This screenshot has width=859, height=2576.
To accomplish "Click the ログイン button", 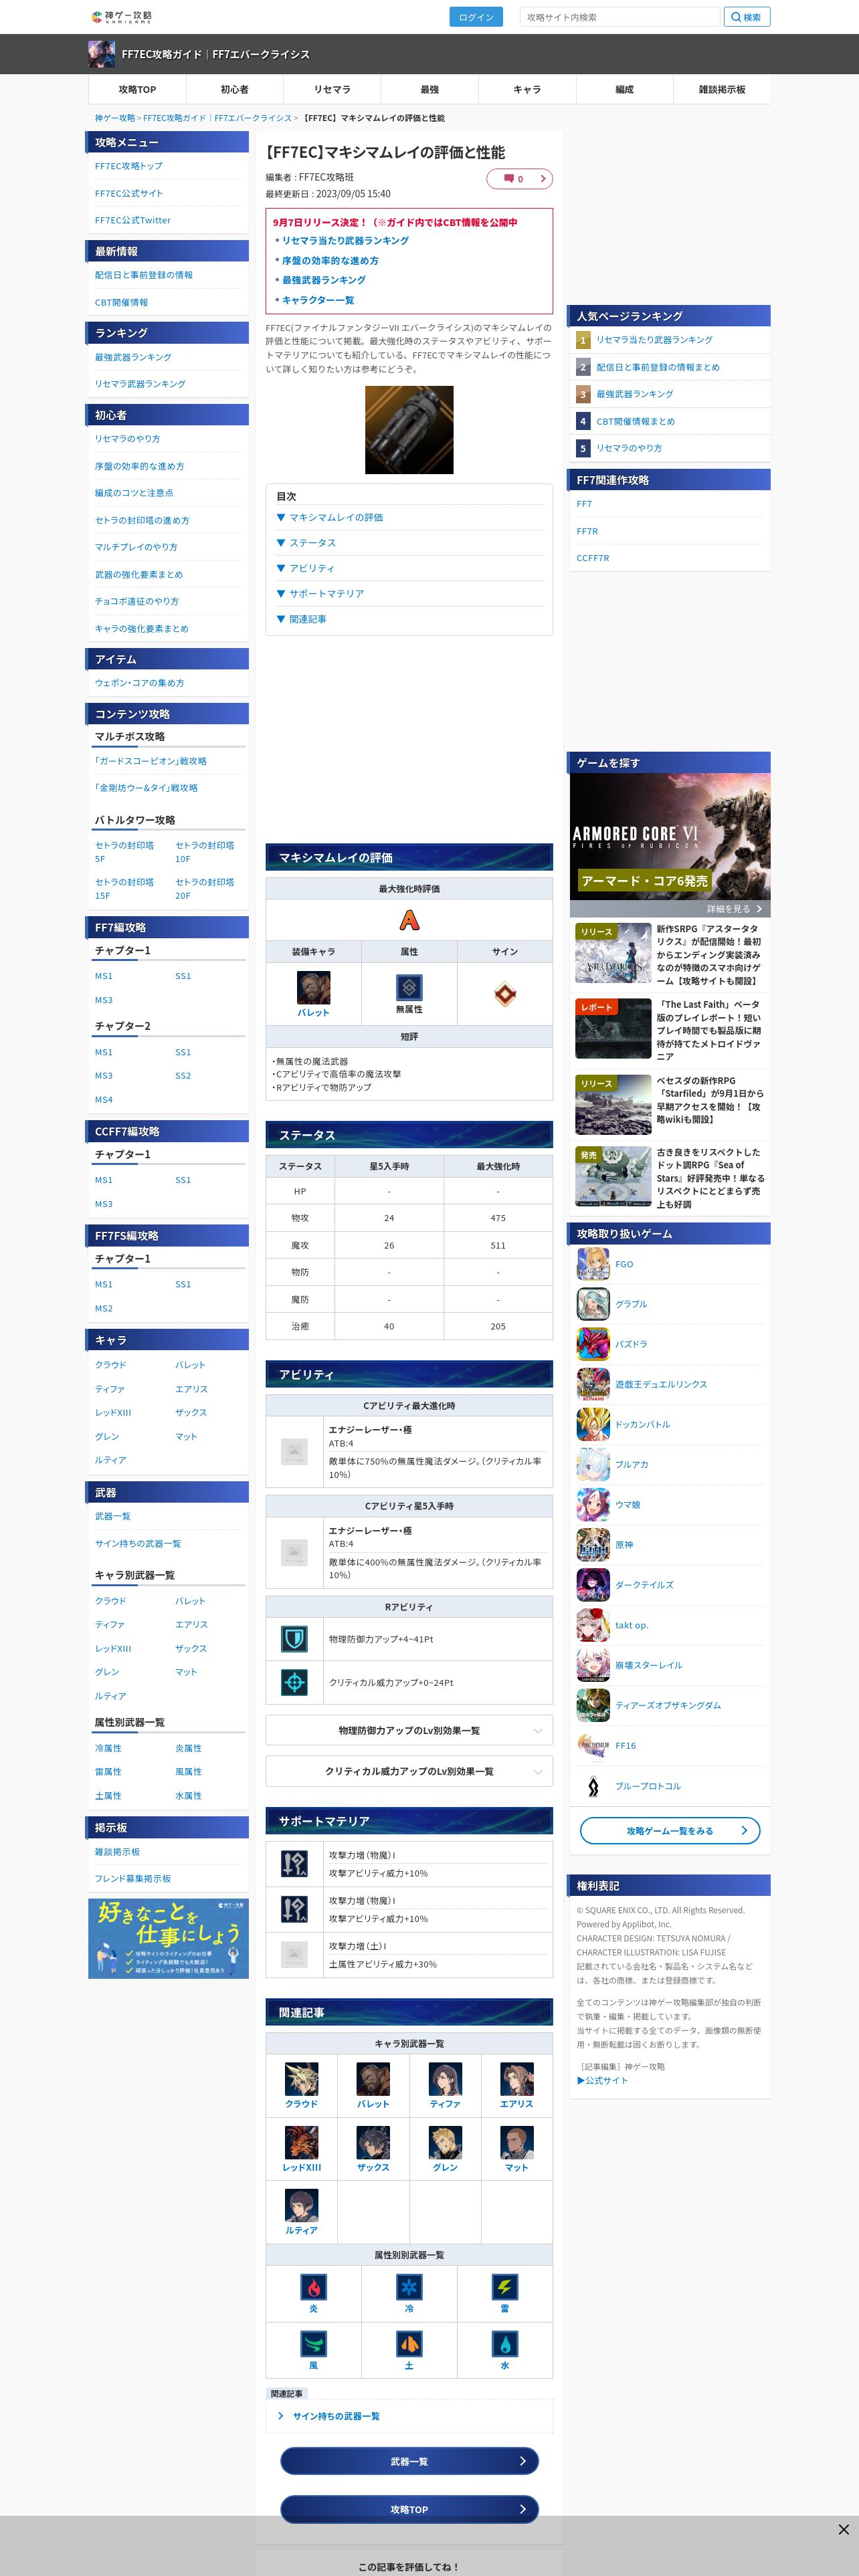I will (476, 17).
